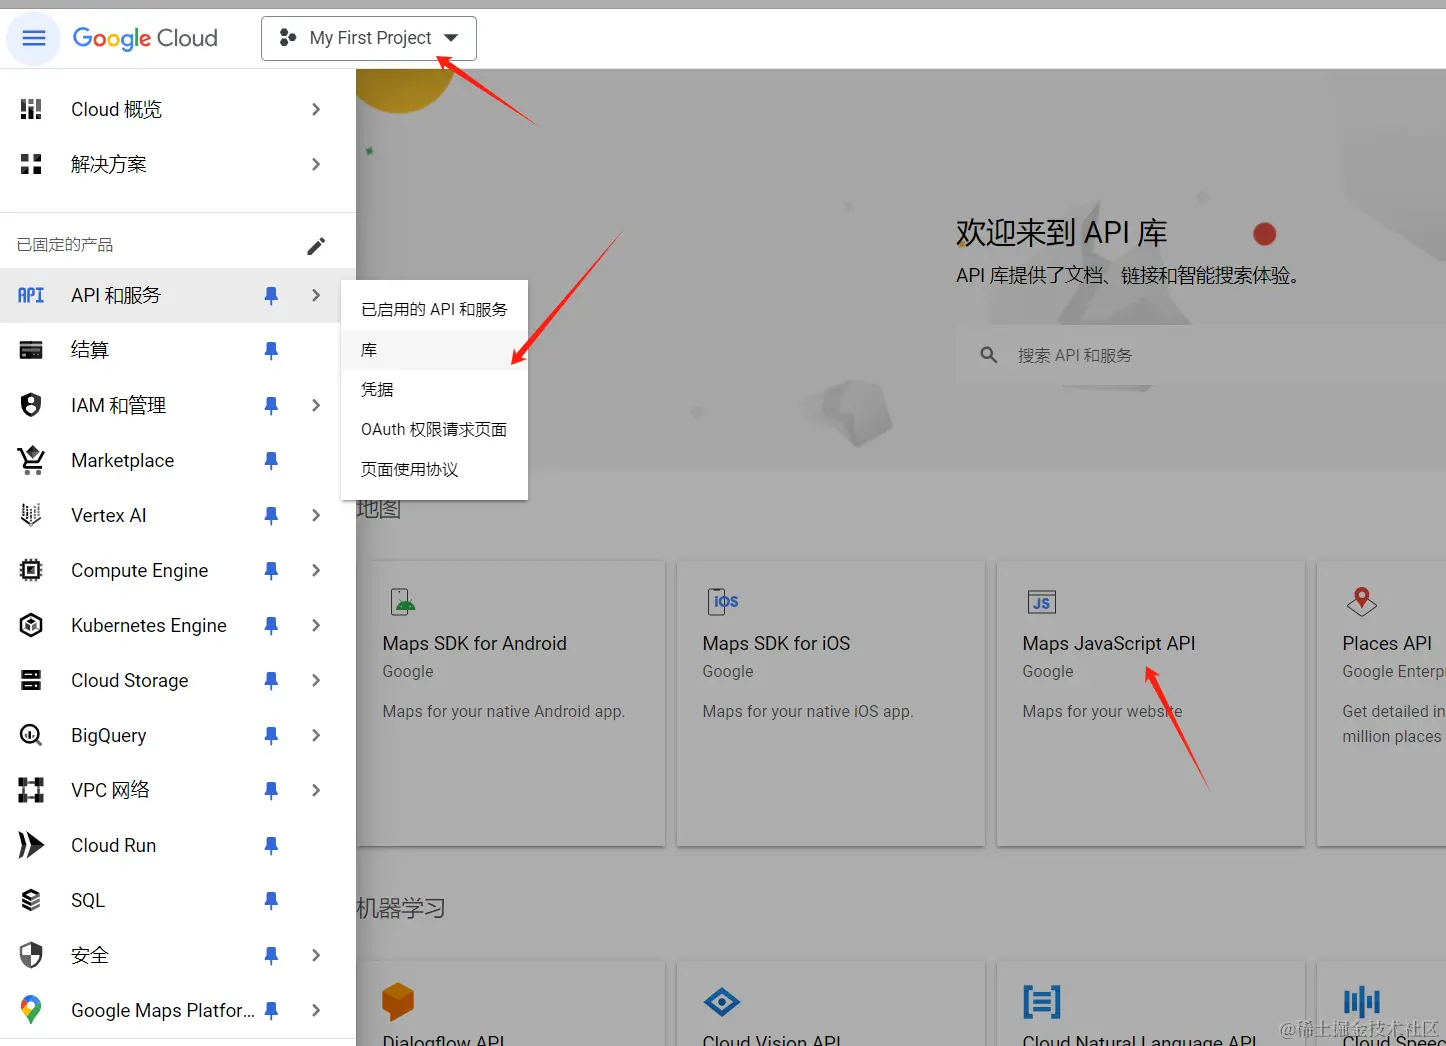
Task: Click the 安全 security shield icon
Action: pos(31,955)
